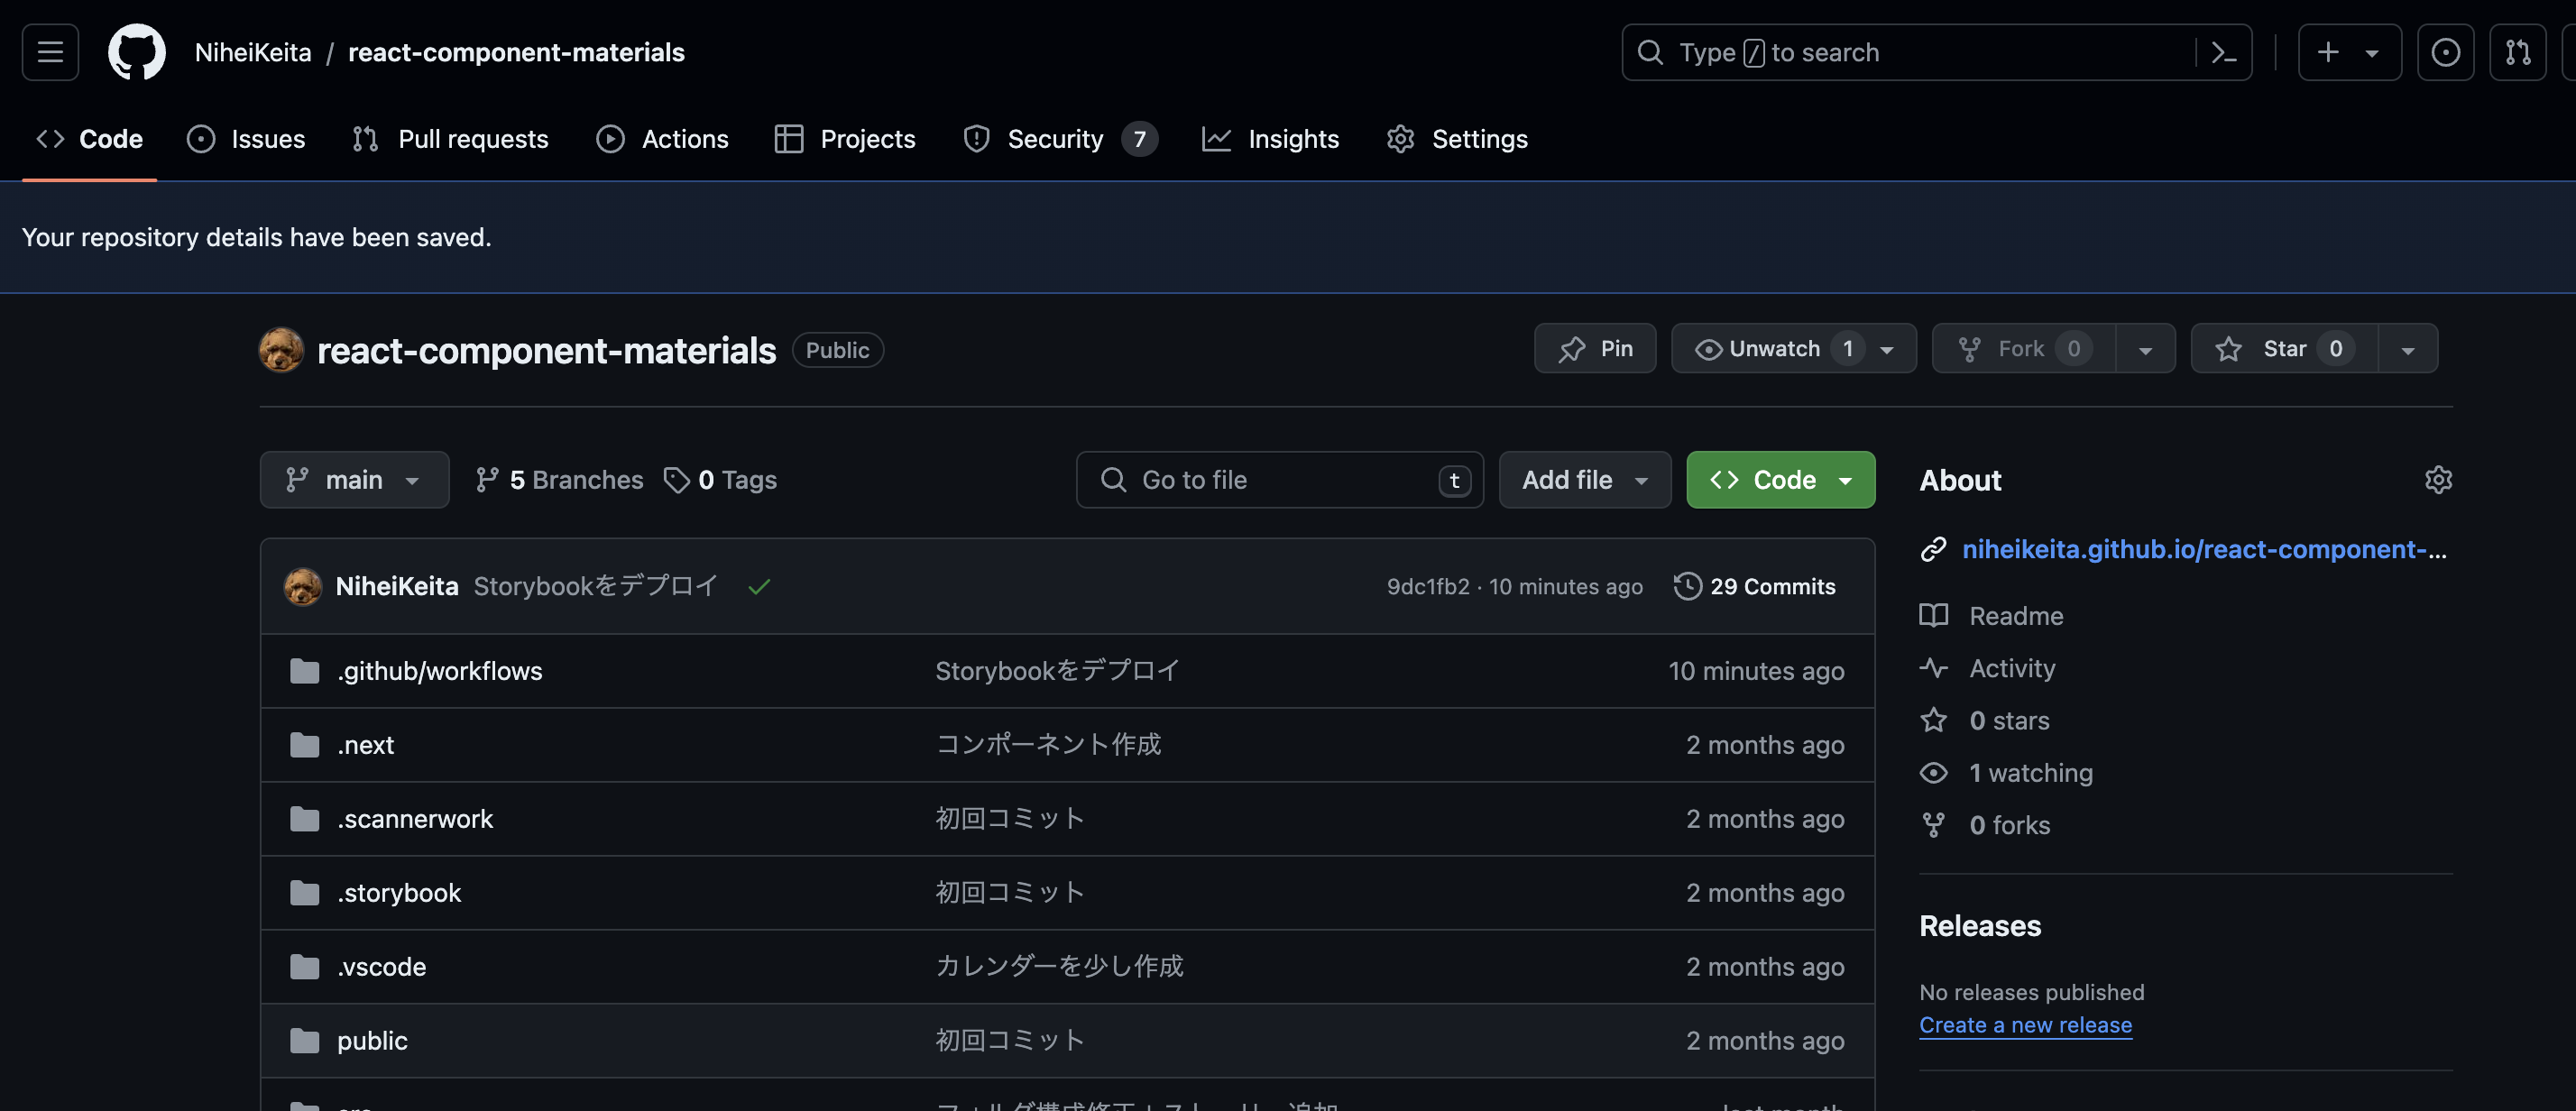Open the .storybook folder
This screenshot has width=2576, height=1111.
coord(399,892)
